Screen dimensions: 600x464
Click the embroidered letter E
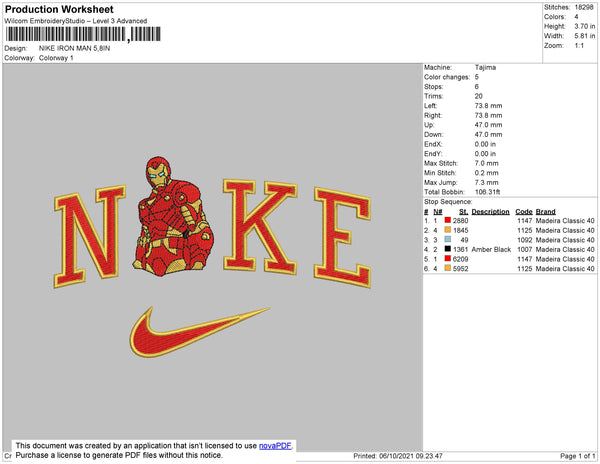click(342, 237)
